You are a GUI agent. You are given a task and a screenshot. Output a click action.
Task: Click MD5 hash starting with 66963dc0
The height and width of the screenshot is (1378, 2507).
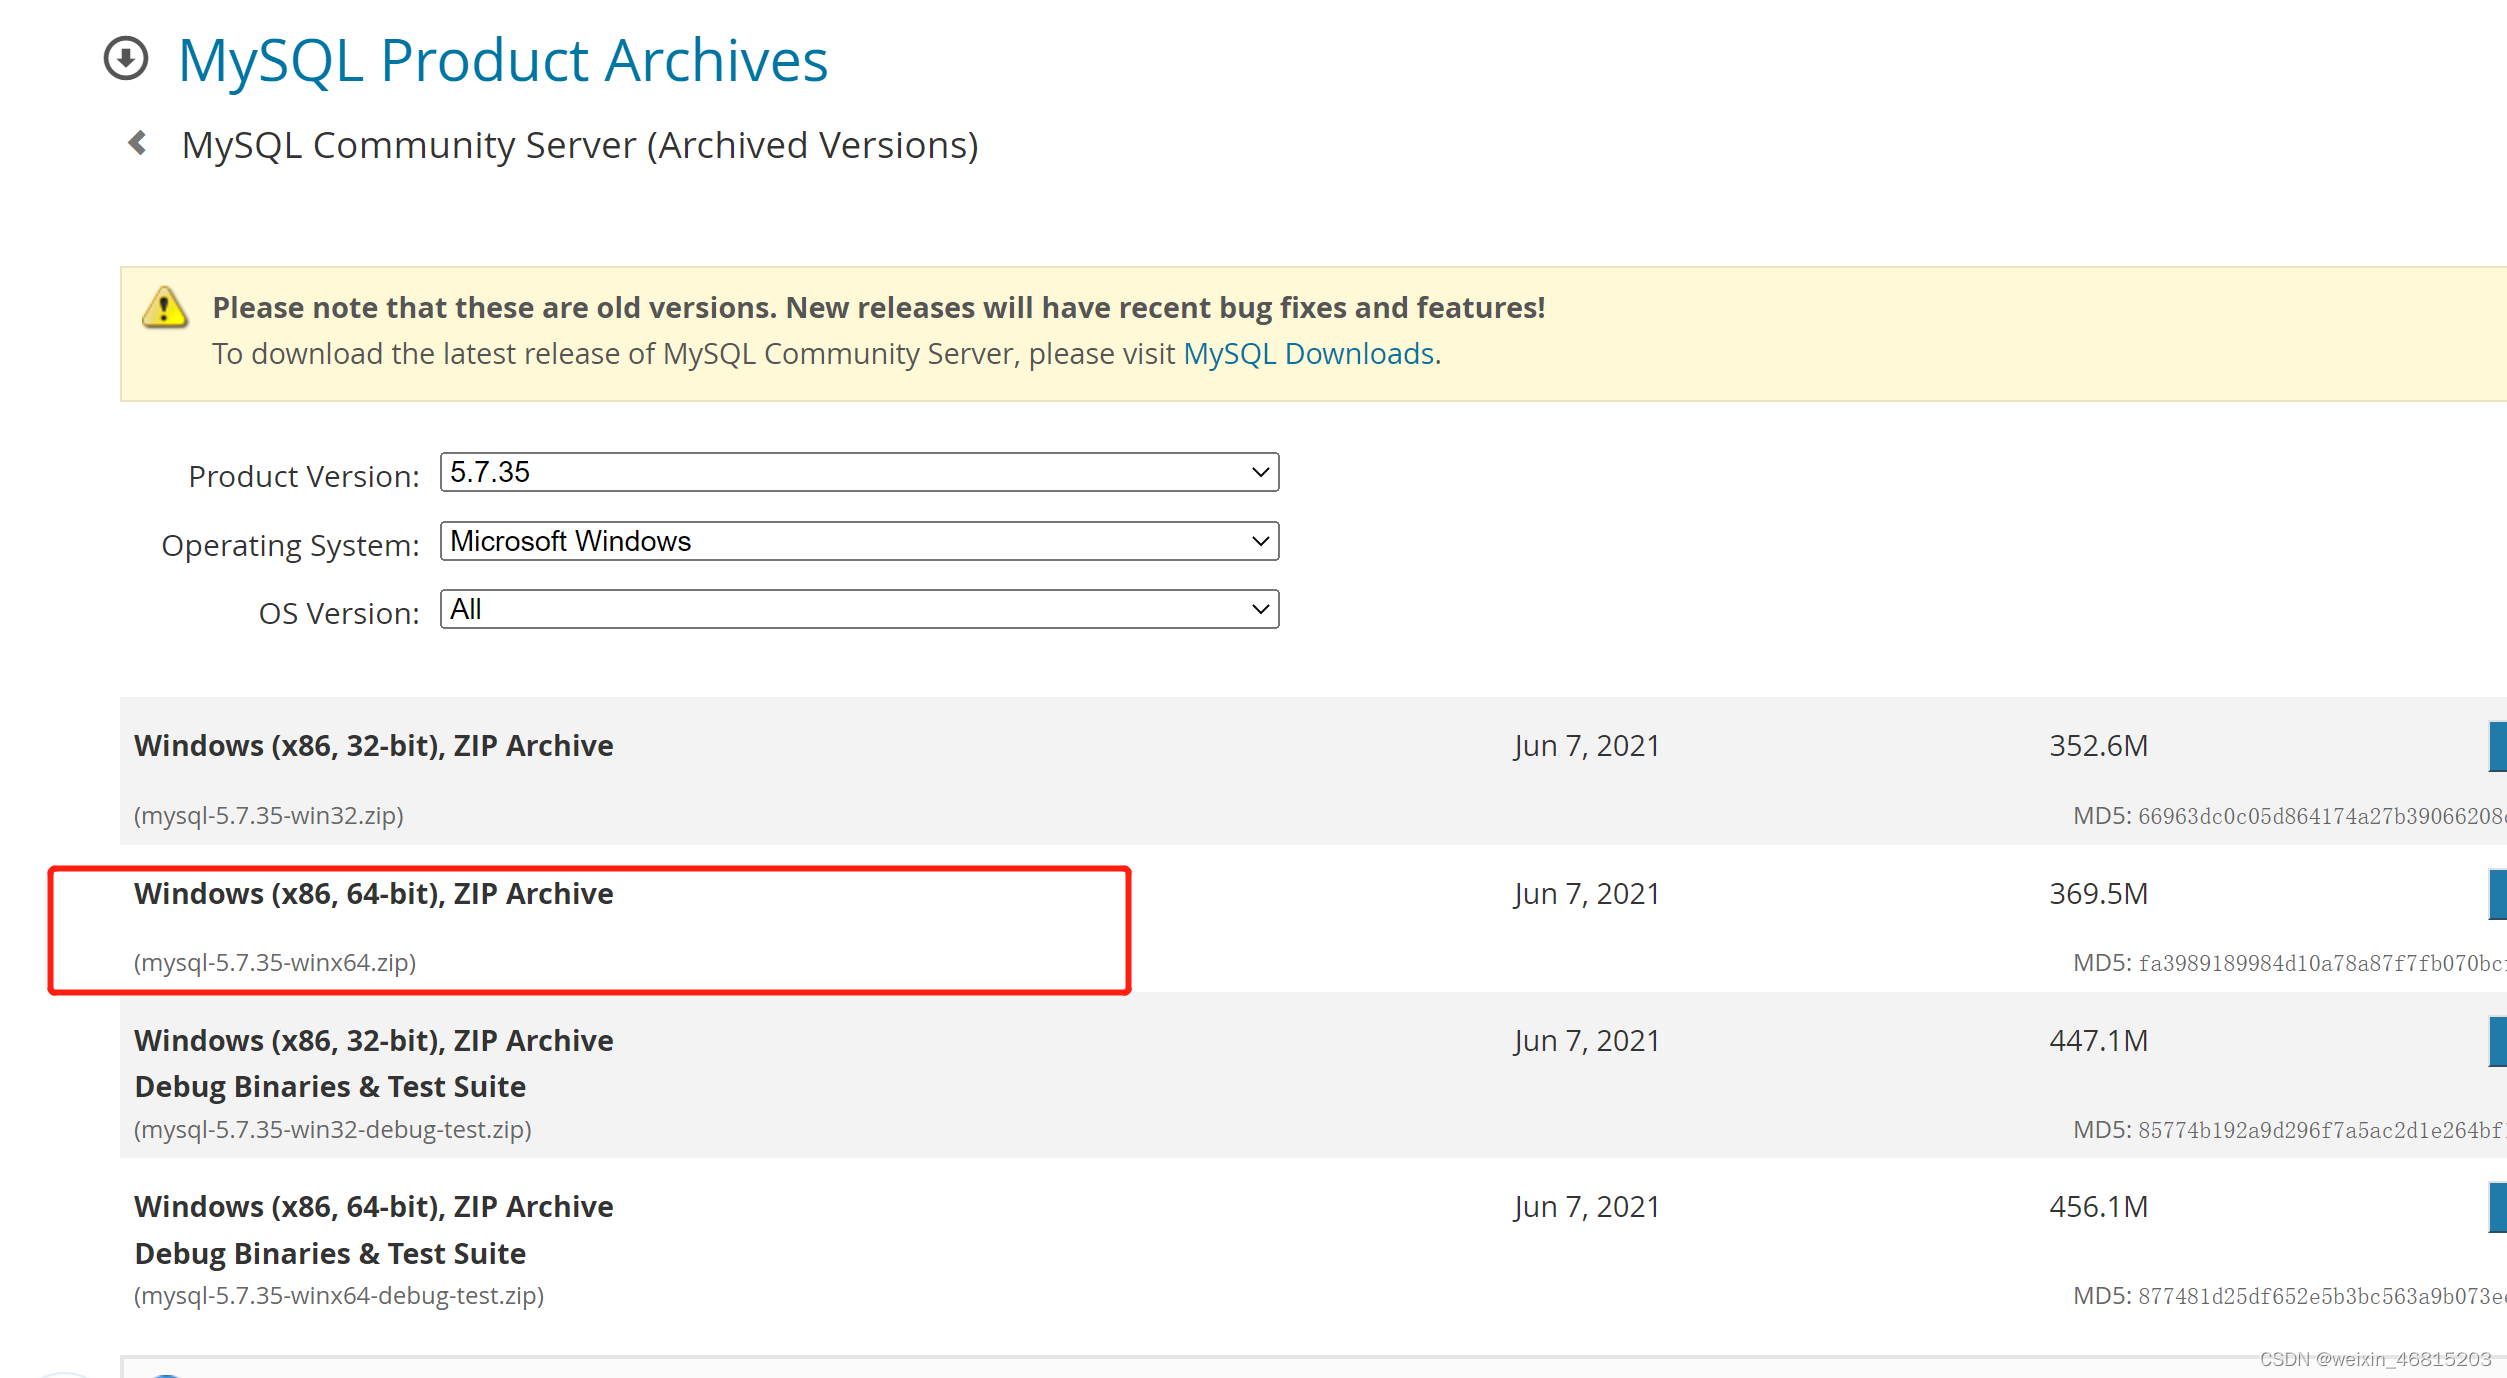(x=2321, y=816)
